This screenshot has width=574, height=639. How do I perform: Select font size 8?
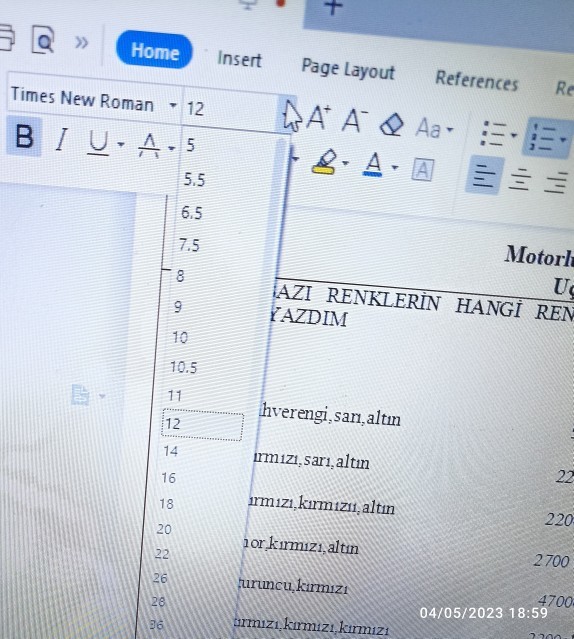[x=180, y=276]
